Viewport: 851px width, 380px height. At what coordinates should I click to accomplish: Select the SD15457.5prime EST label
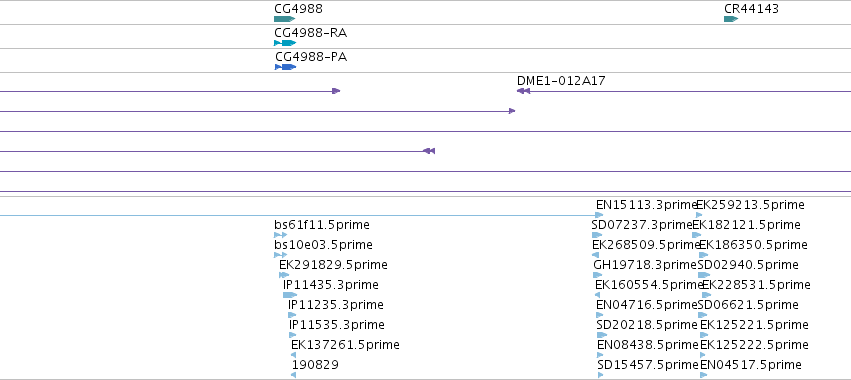pos(647,365)
